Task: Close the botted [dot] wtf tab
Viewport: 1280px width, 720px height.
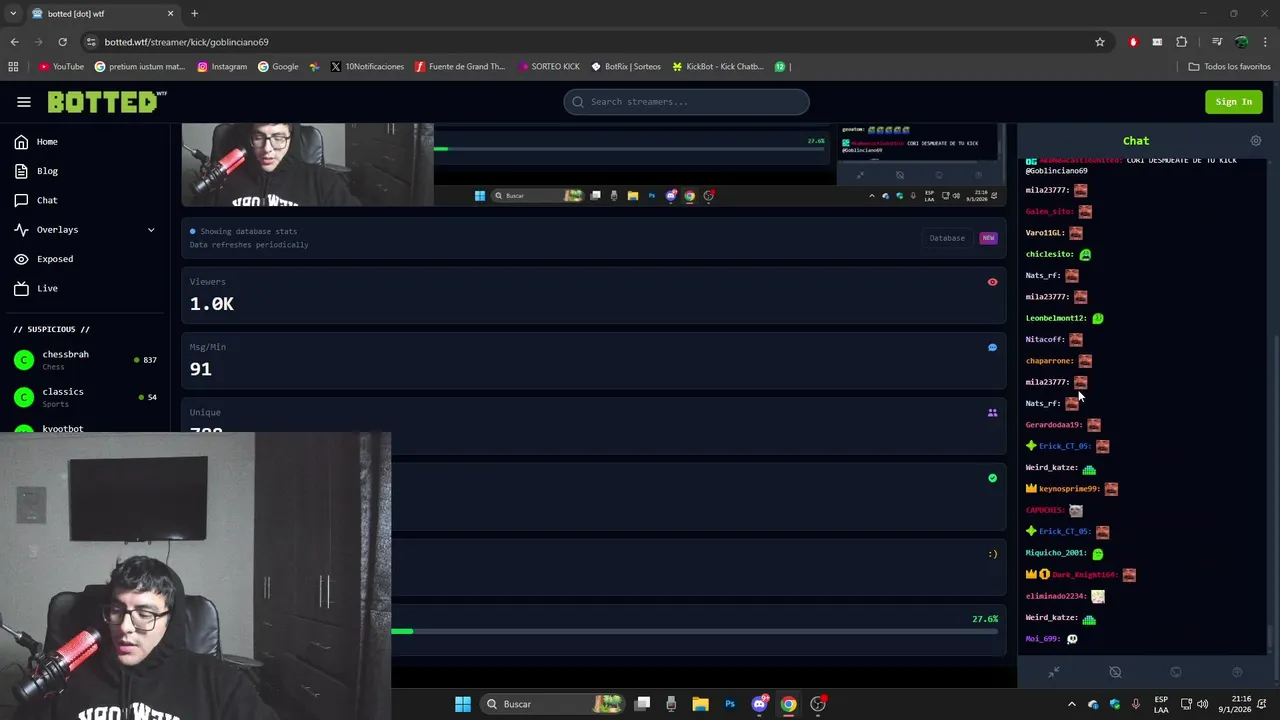Action: pos(170,14)
